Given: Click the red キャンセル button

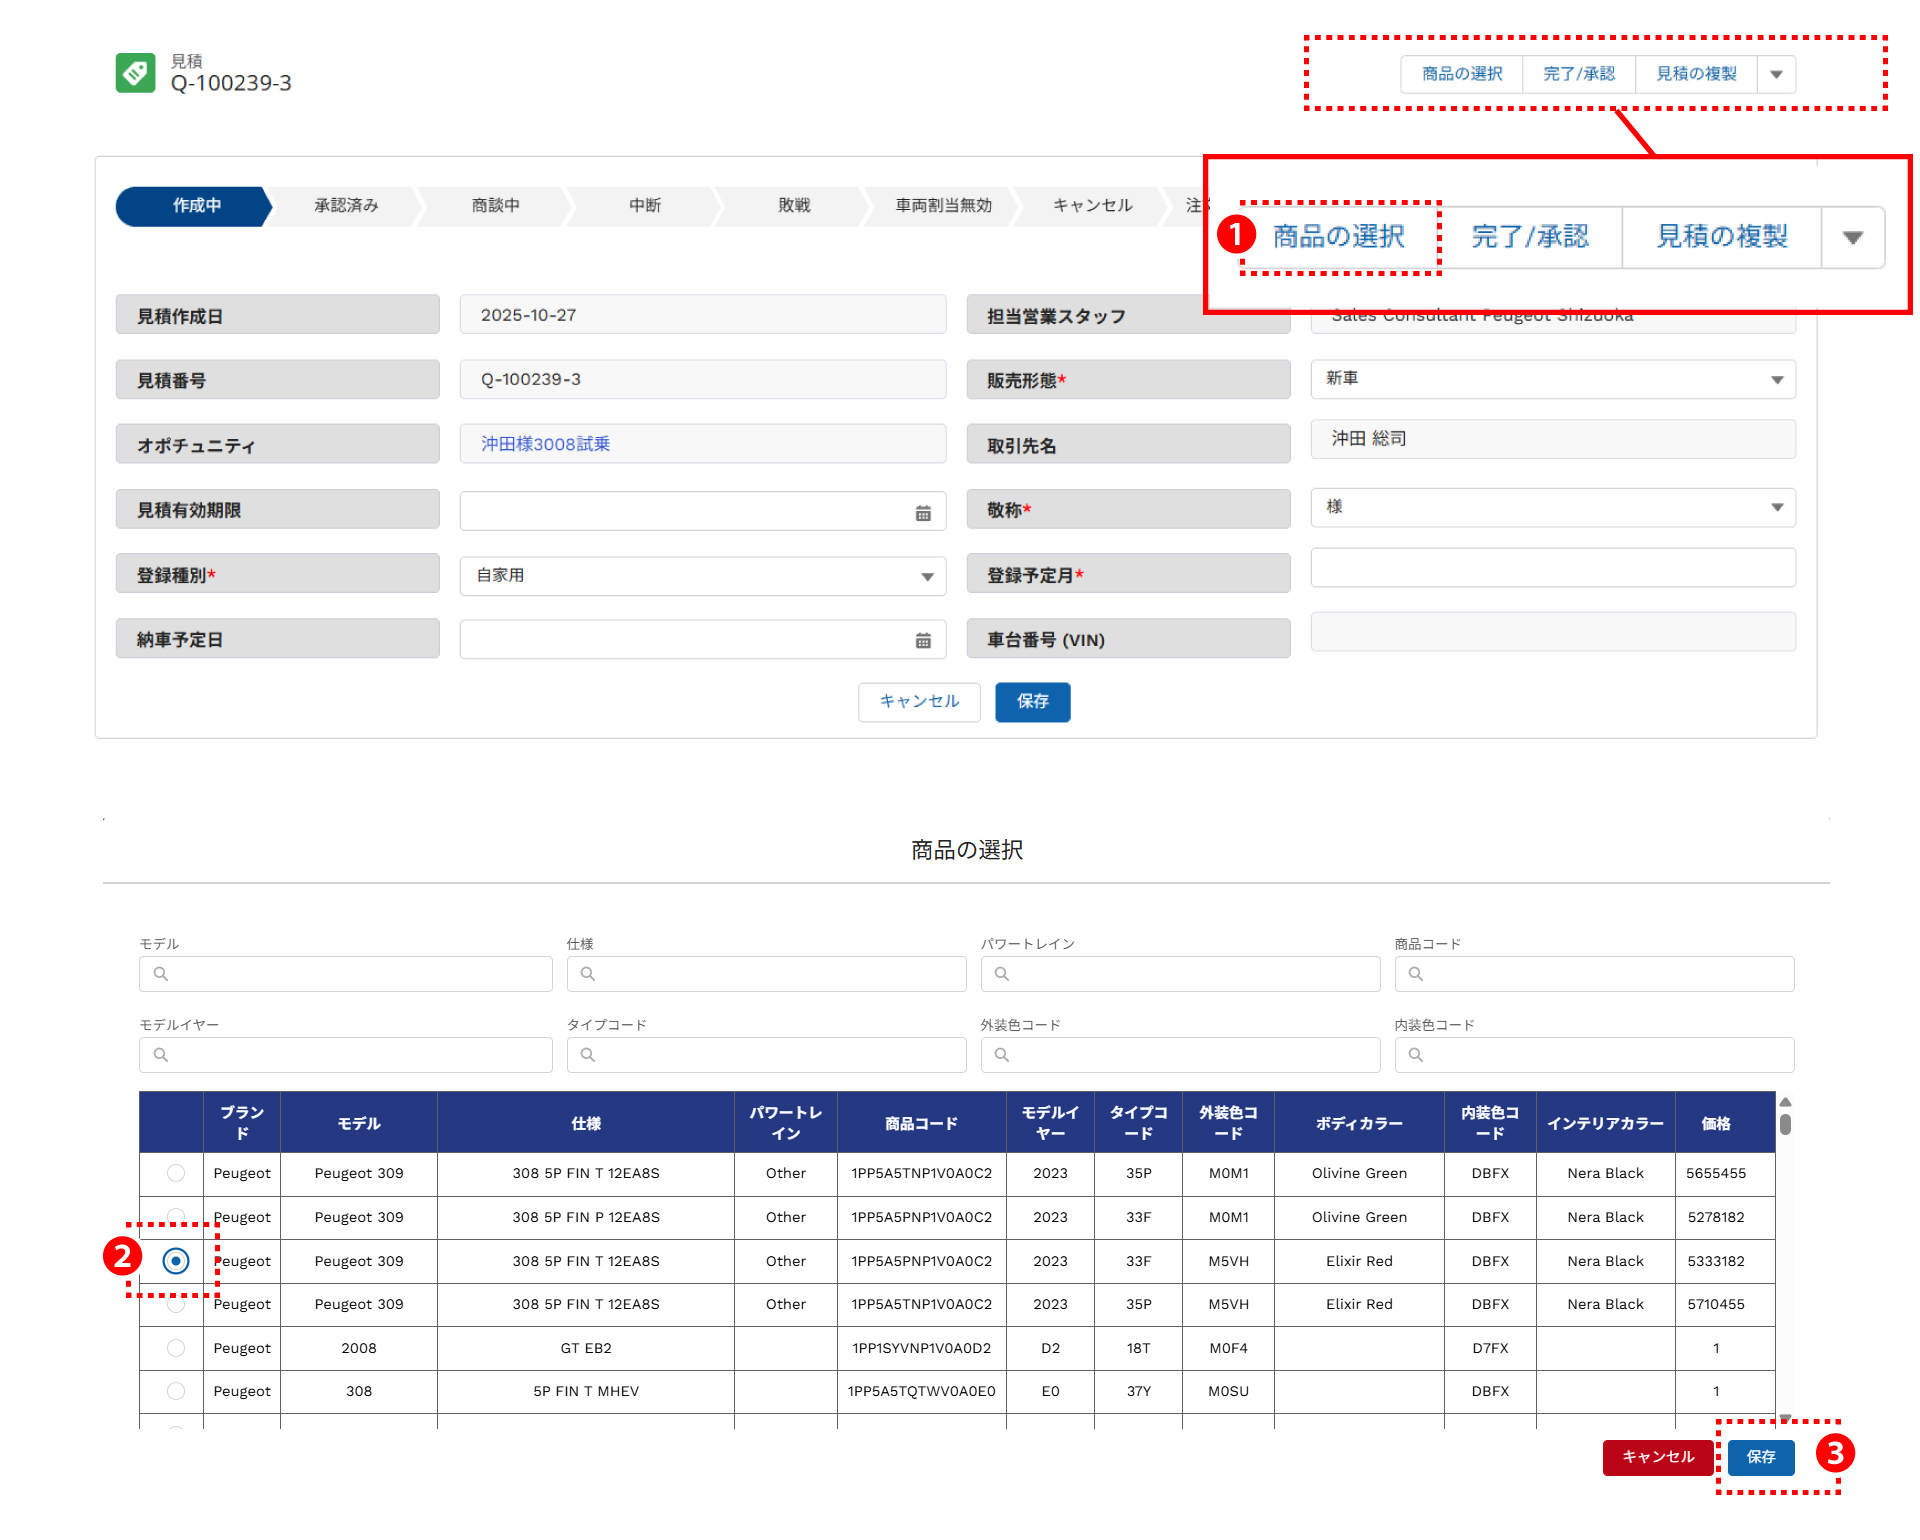Looking at the screenshot, I should [x=1657, y=1457].
